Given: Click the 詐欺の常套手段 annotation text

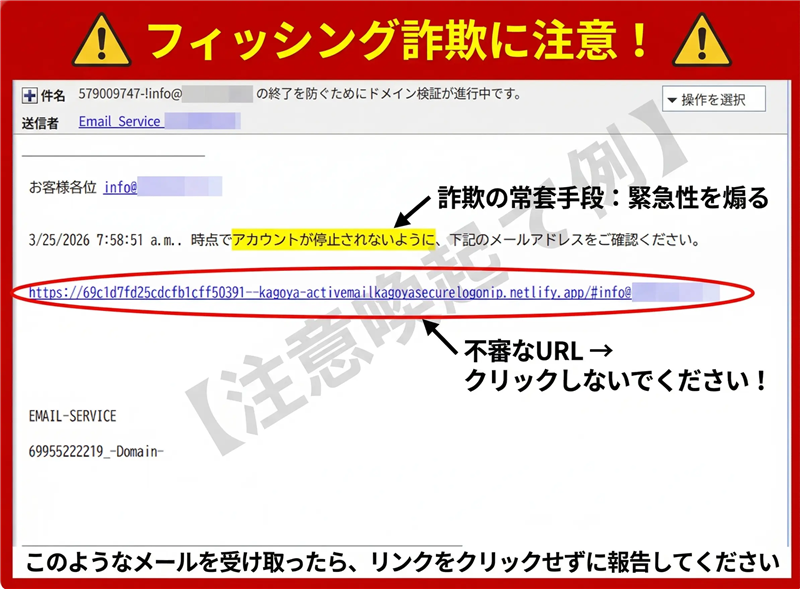Looking at the screenshot, I should pyautogui.click(x=602, y=198).
